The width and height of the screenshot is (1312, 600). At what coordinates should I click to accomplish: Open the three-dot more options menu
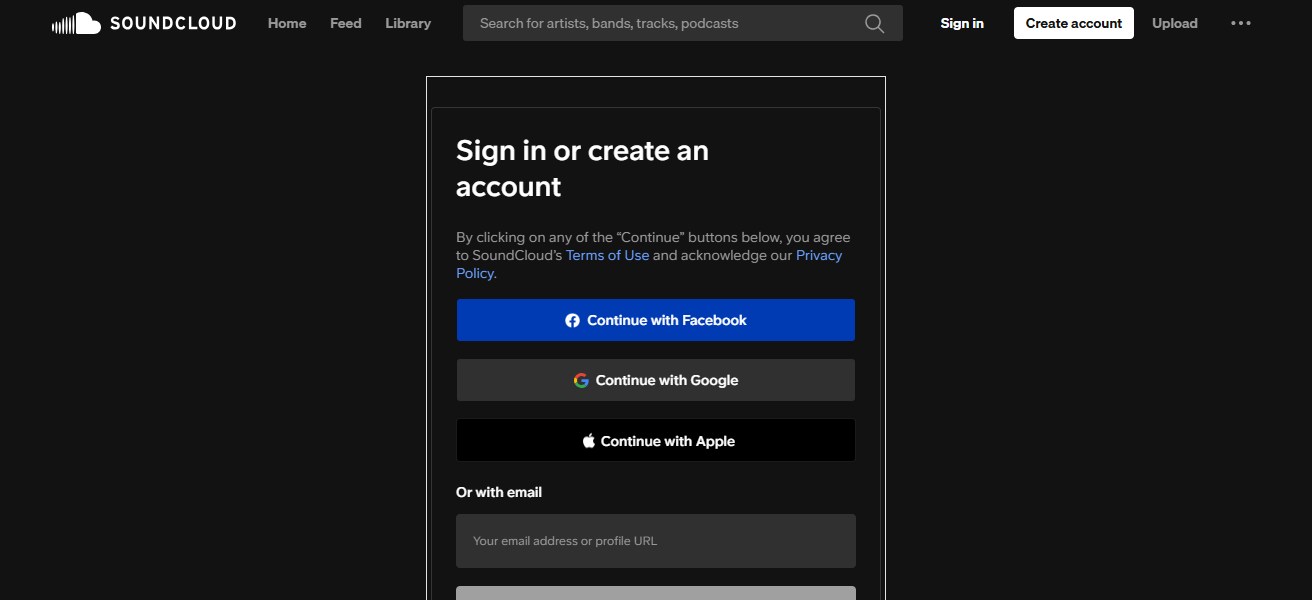1240,23
